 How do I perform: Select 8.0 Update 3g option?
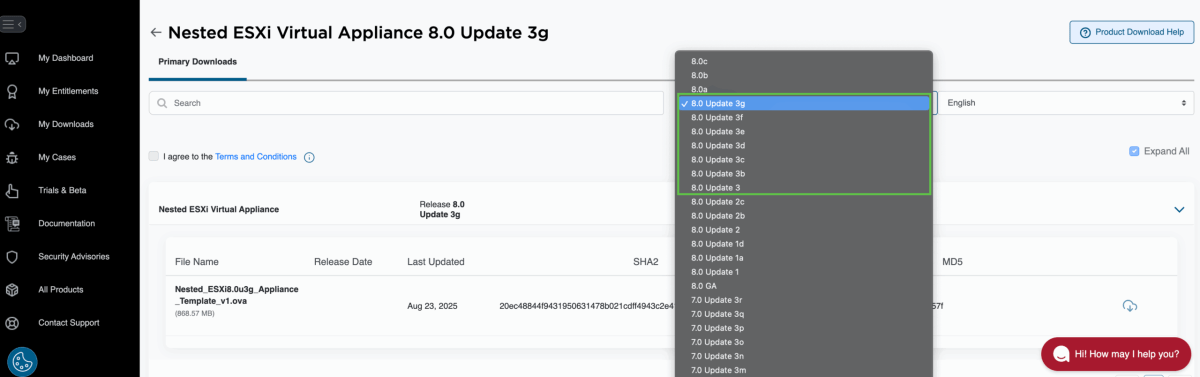click(804, 103)
